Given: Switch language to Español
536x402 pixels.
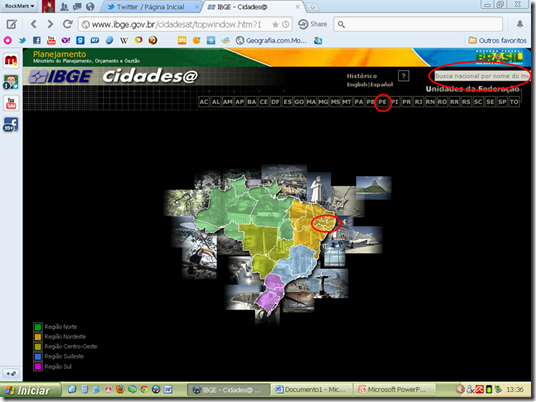Looking at the screenshot, I should click(x=381, y=84).
